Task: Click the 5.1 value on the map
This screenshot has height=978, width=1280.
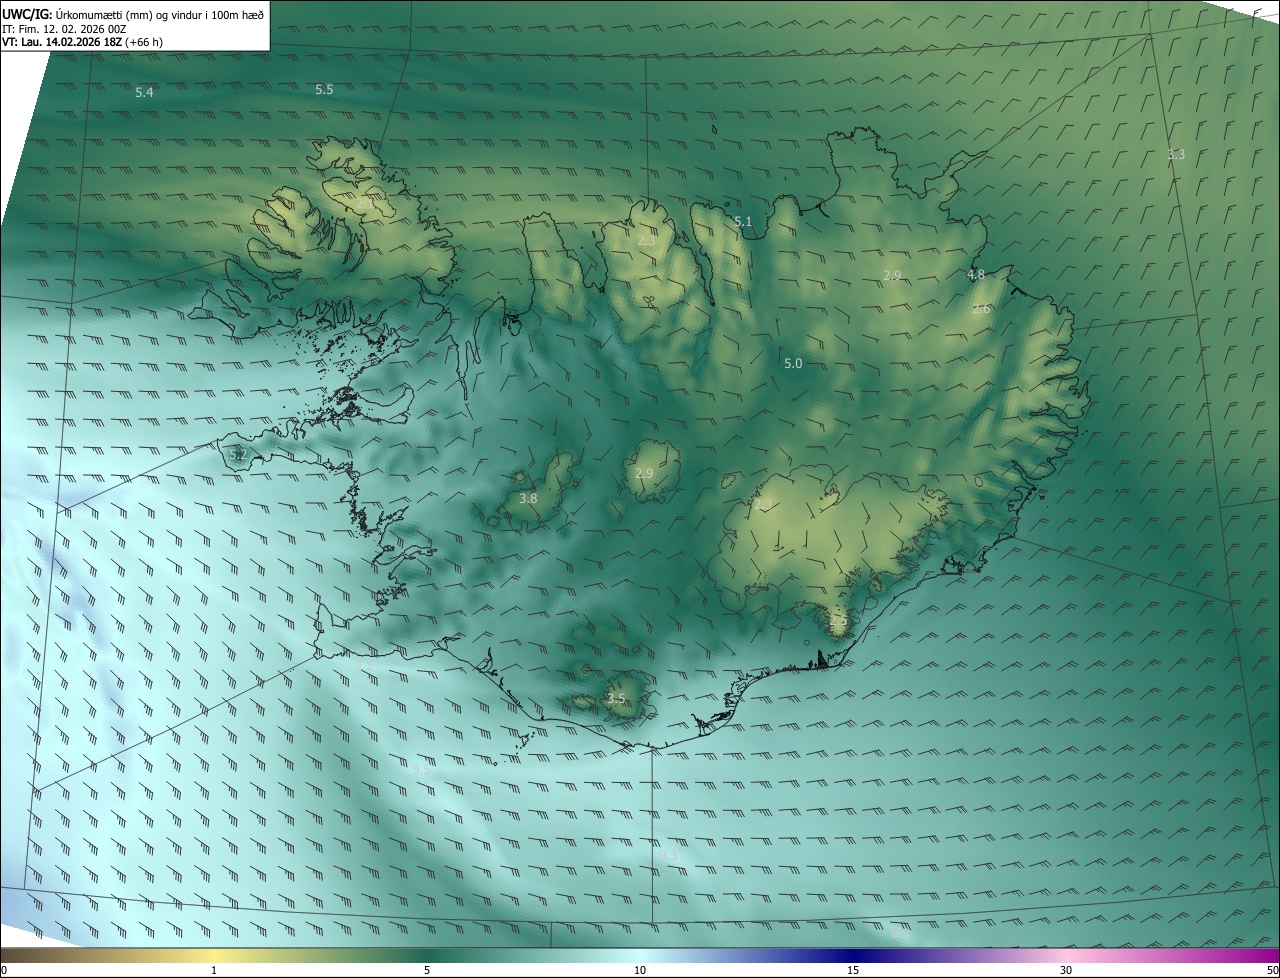Action: (743, 221)
